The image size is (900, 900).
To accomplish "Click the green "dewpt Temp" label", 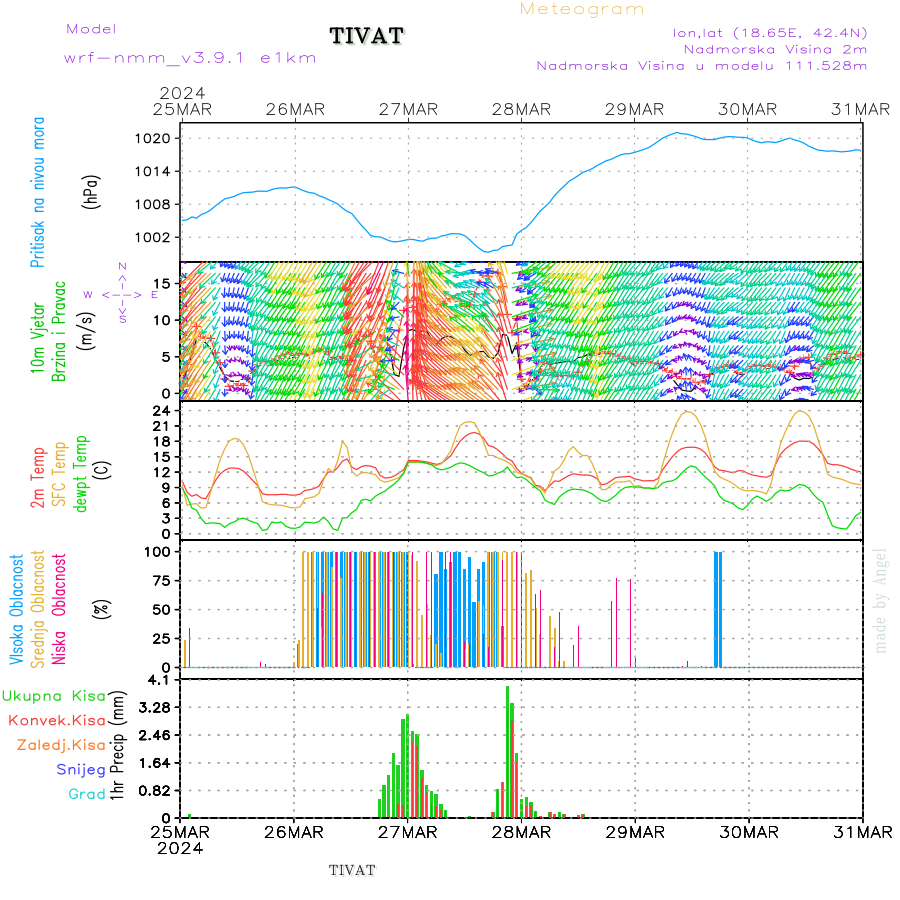I will (x=81, y=474).
